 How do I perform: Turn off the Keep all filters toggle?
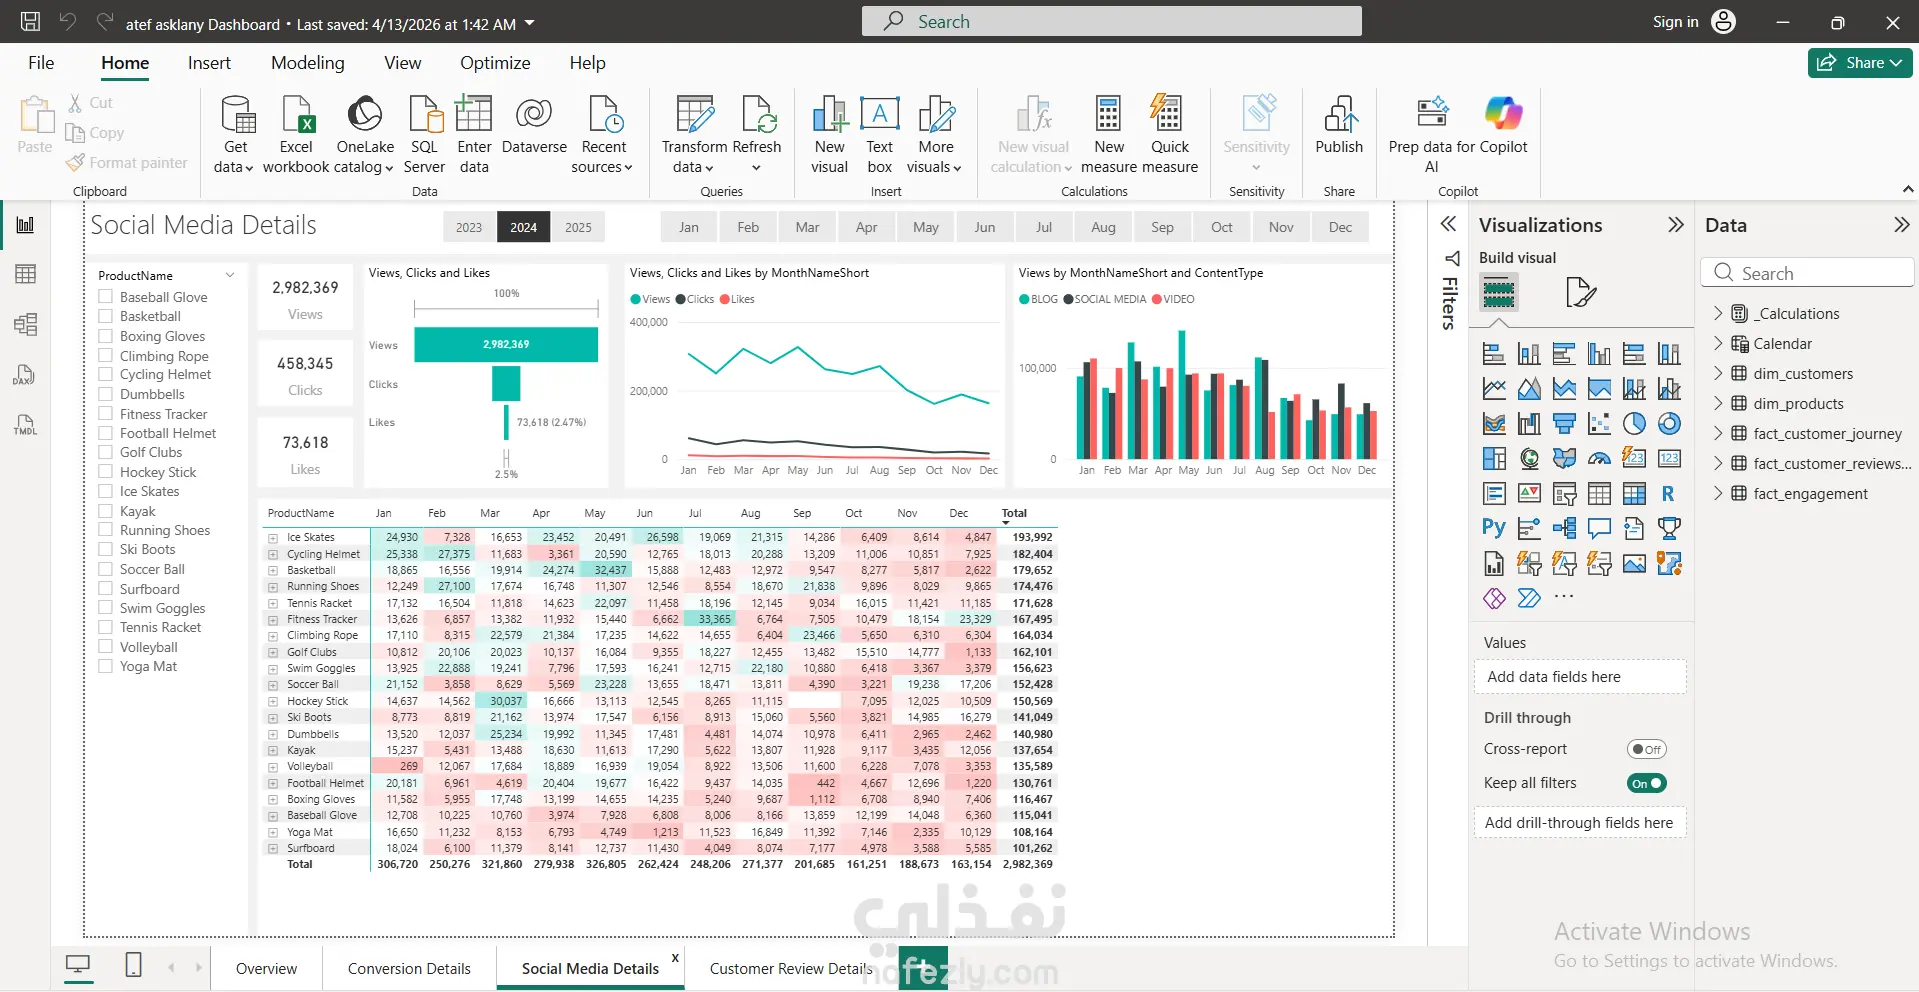[x=1647, y=783]
